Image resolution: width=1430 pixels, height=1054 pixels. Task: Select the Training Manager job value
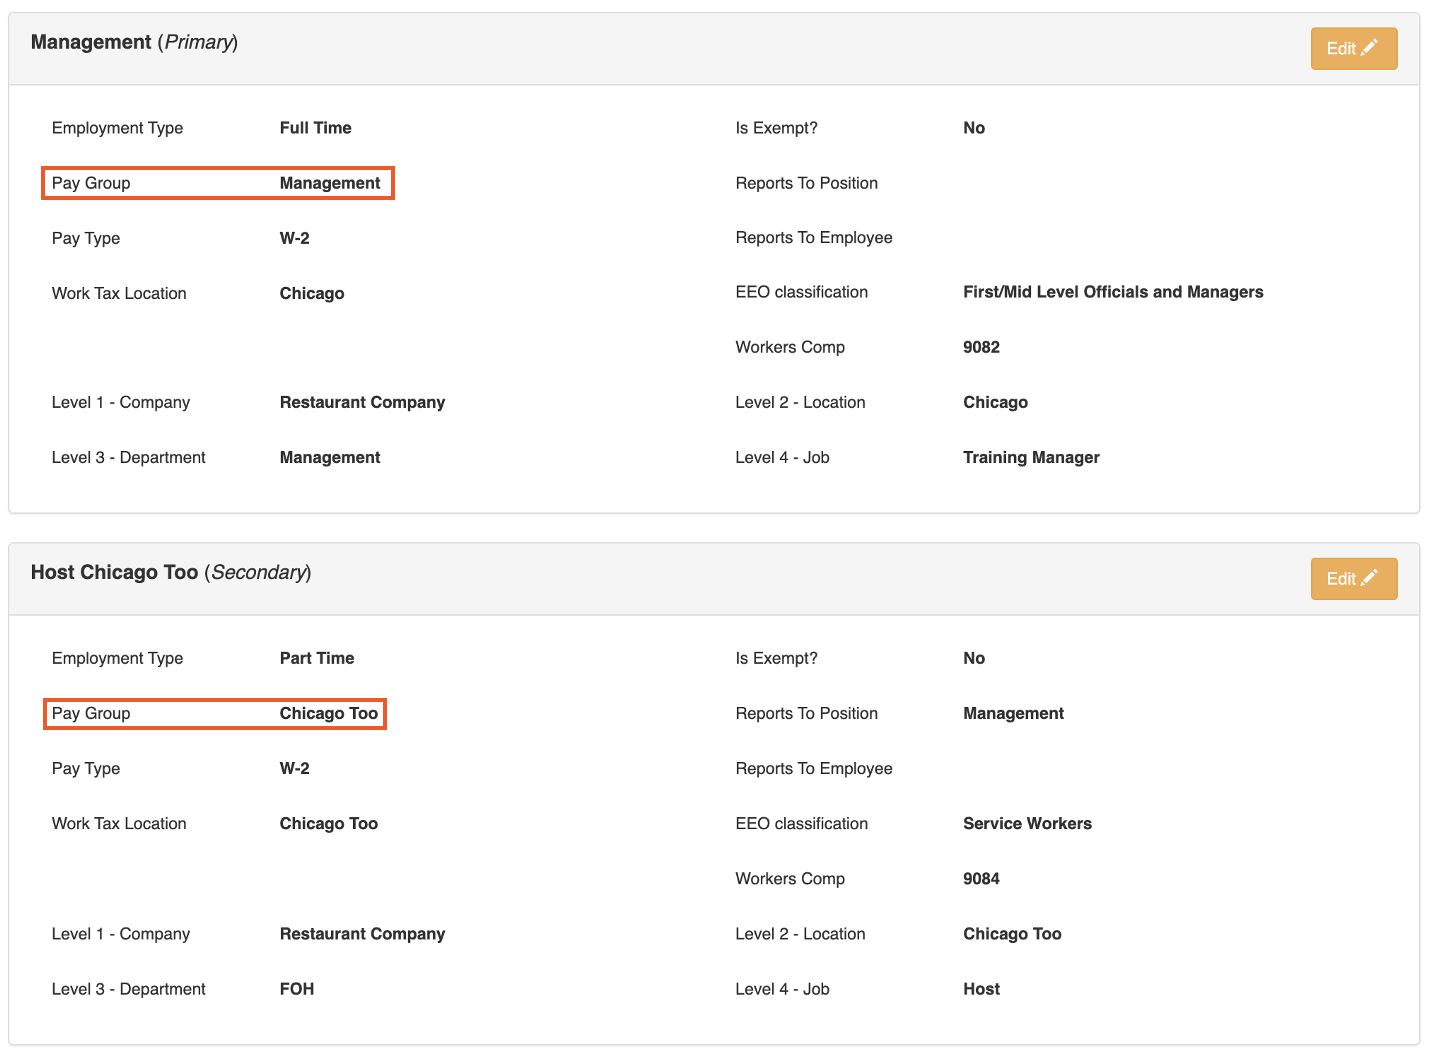[x=1031, y=458]
